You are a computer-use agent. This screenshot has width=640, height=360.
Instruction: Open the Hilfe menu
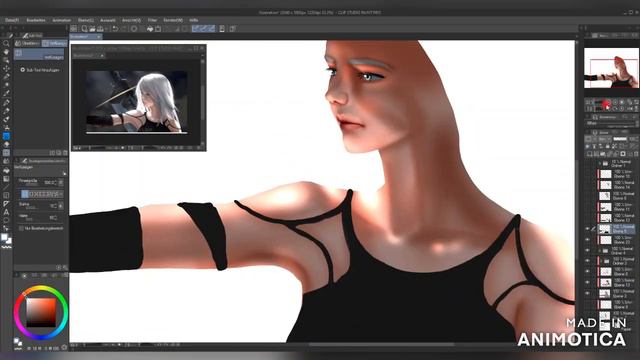click(194, 20)
